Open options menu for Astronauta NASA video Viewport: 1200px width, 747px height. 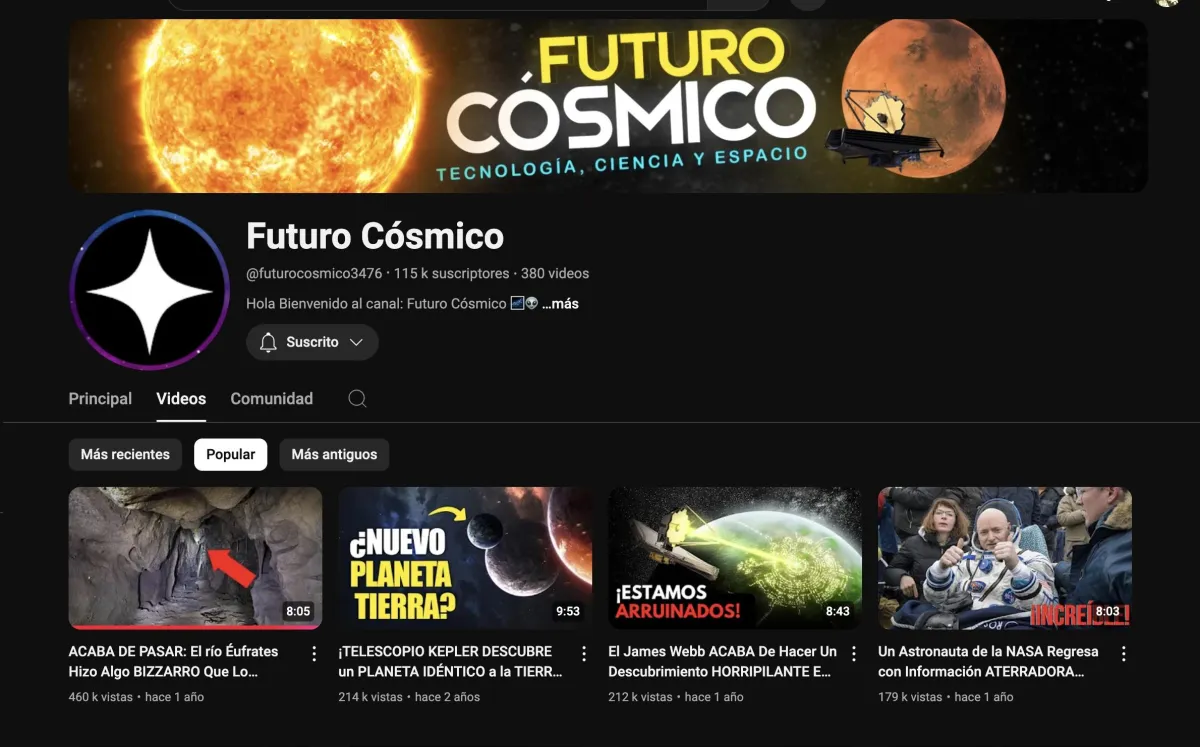pyautogui.click(x=1124, y=653)
